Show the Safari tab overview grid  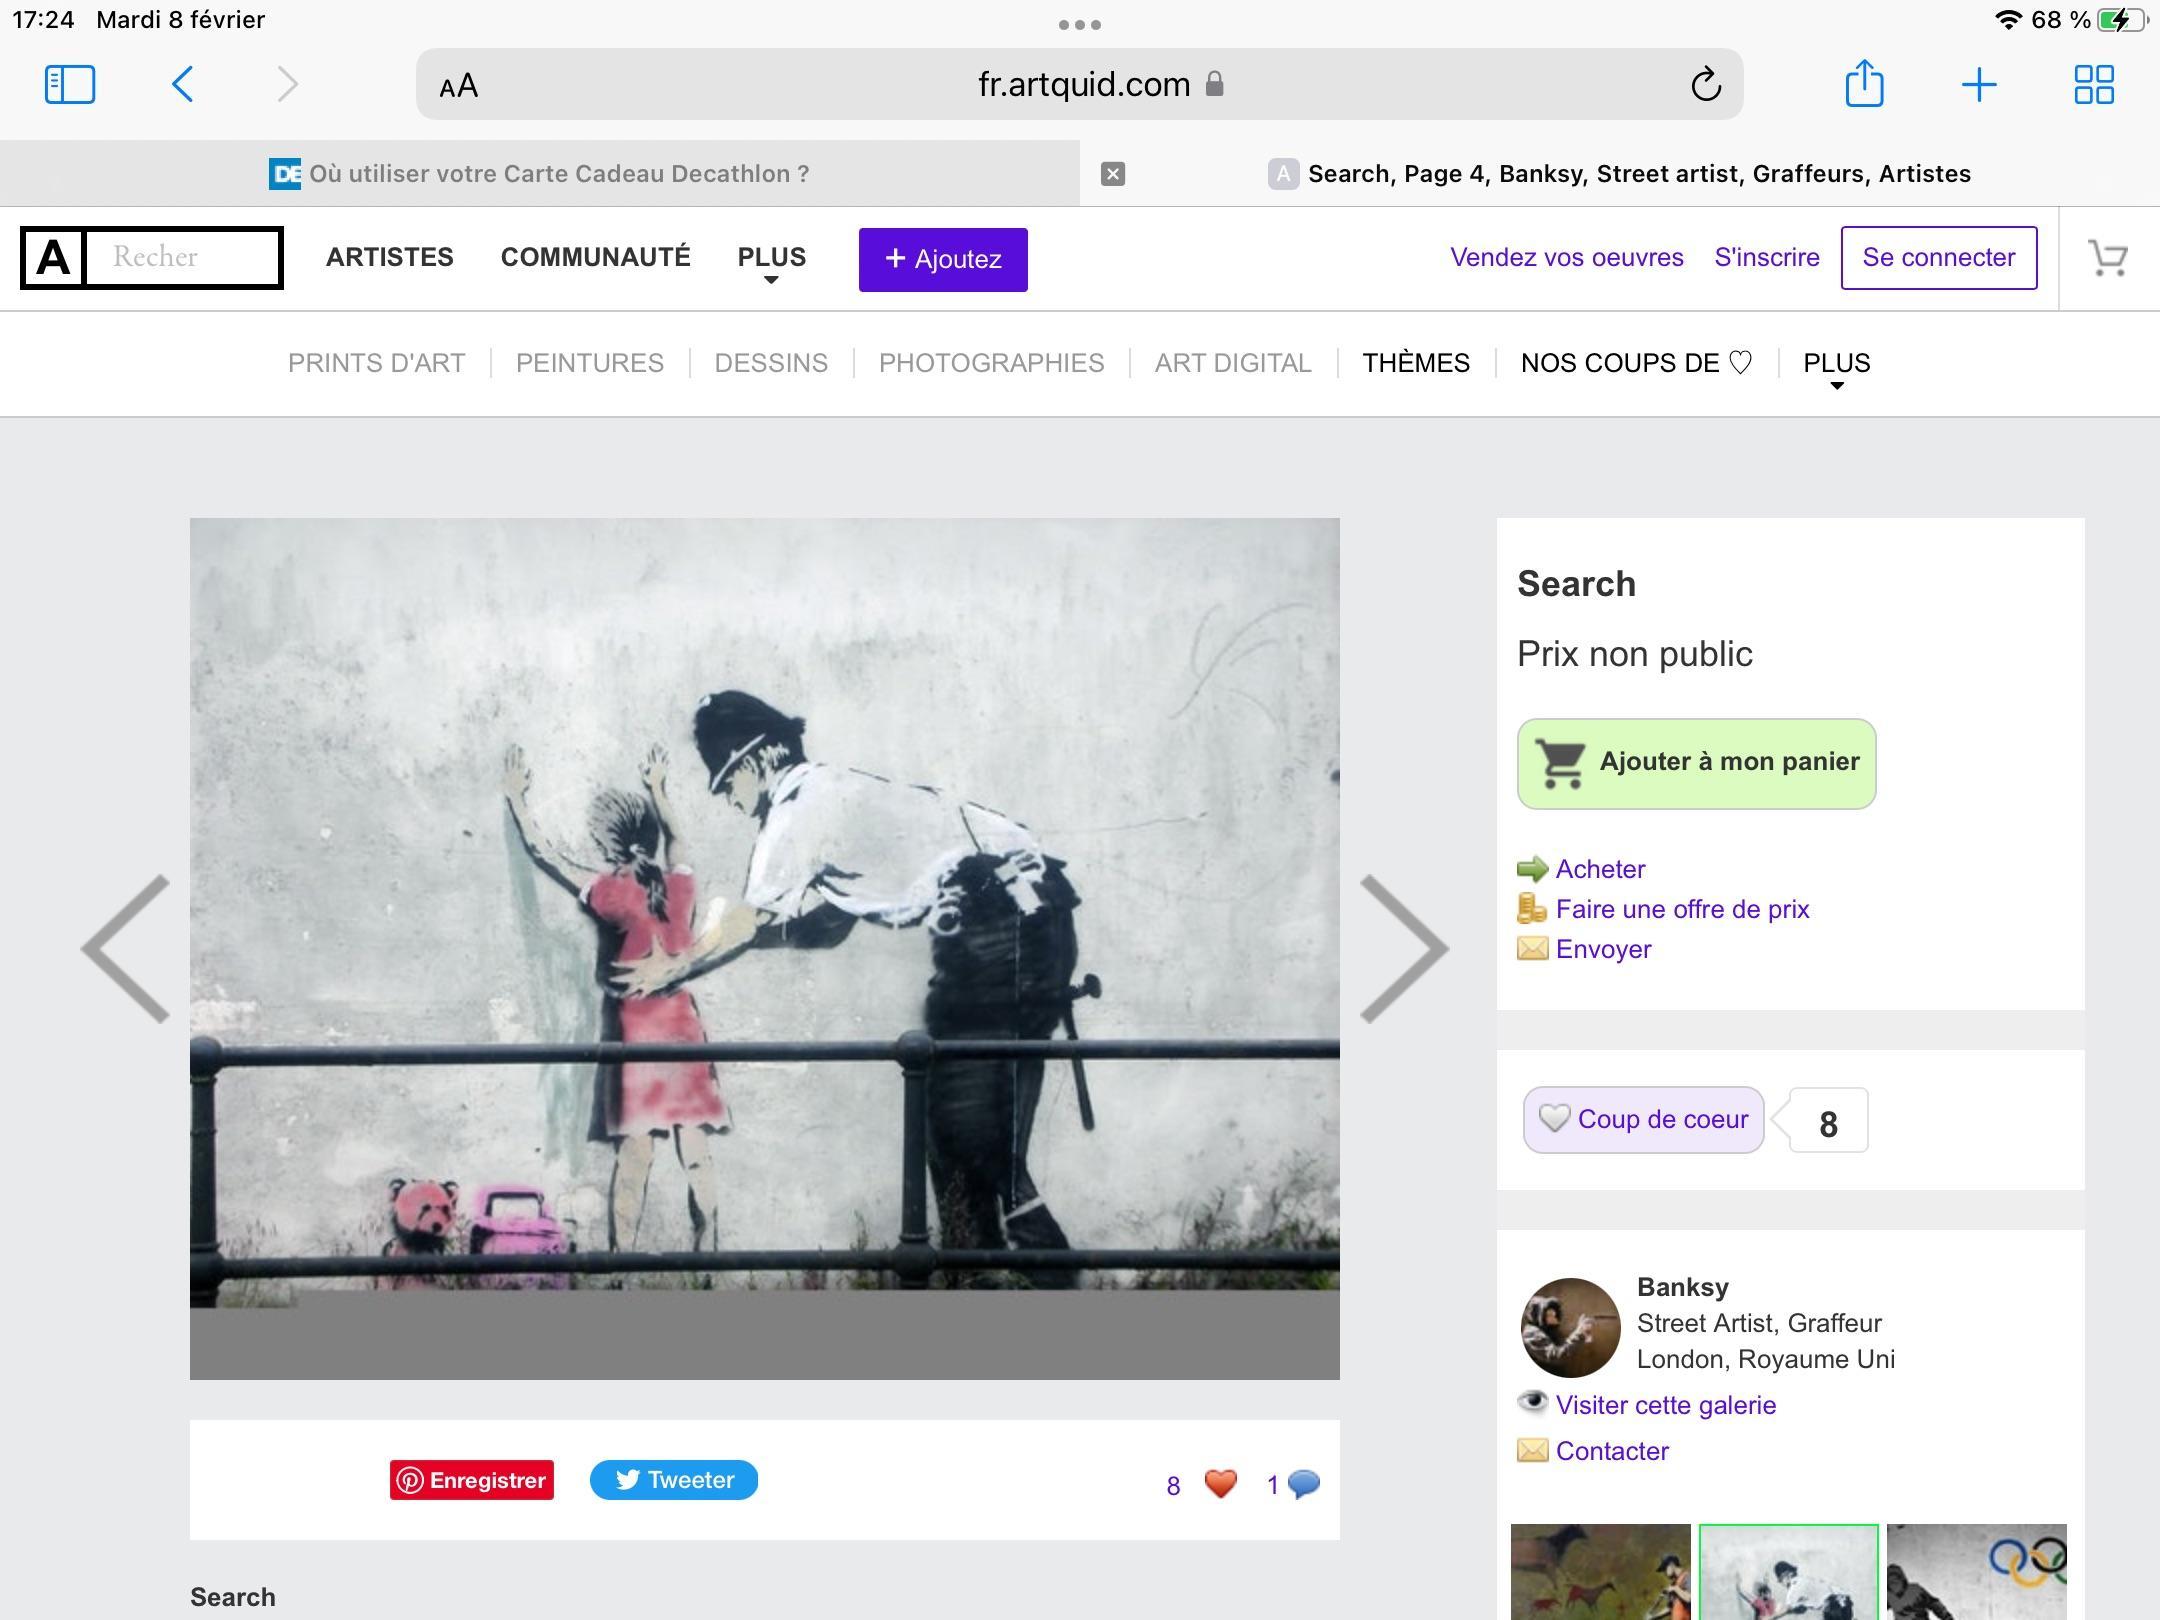pos(2094,85)
